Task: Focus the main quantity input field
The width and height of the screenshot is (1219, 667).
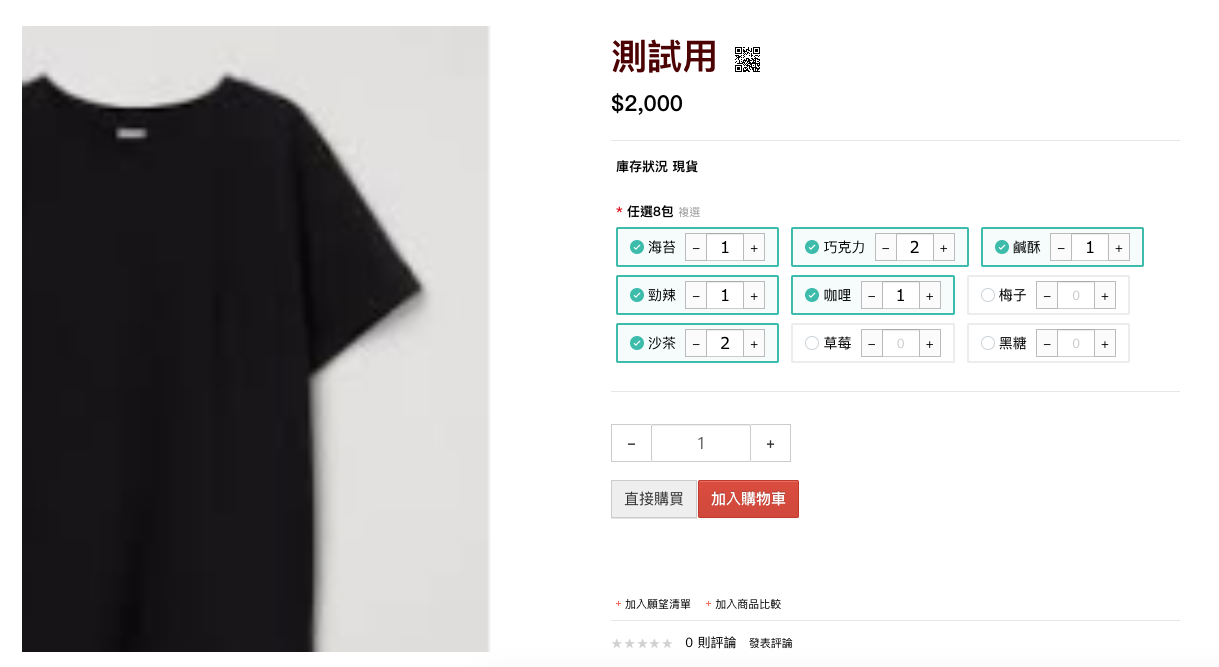Action: click(x=701, y=443)
